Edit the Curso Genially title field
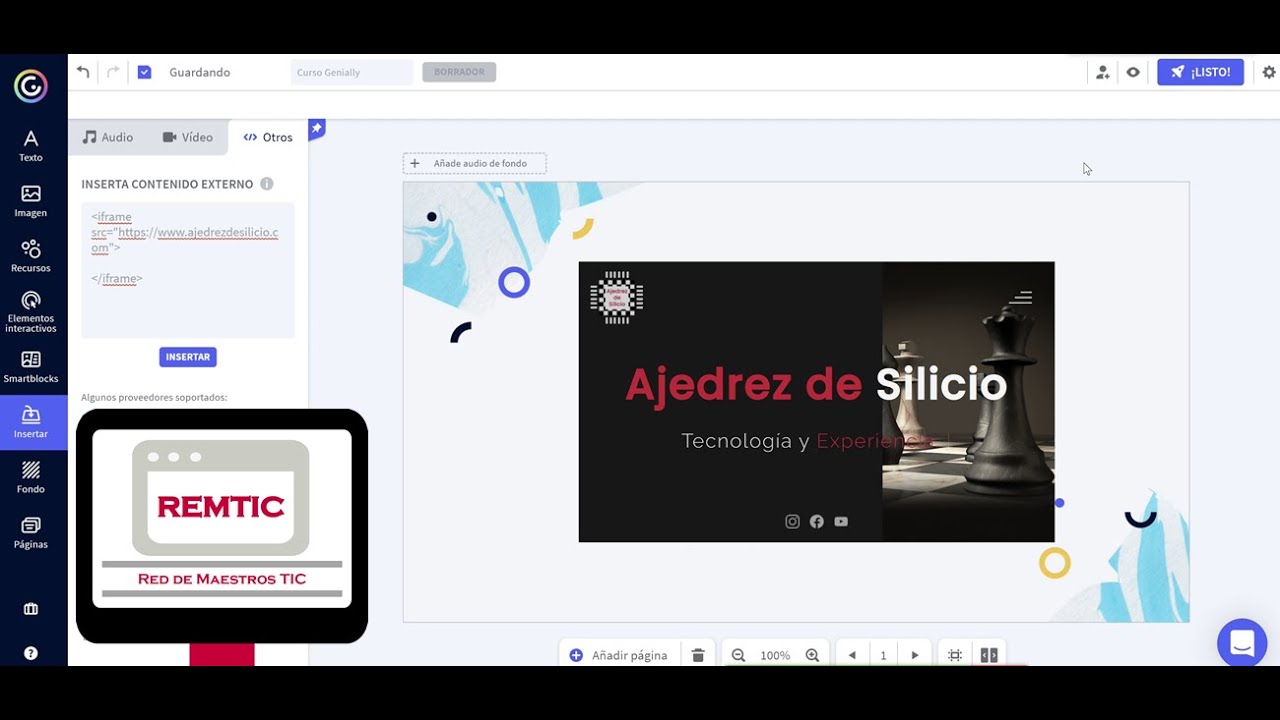The height and width of the screenshot is (720, 1280). click(351, 72)
